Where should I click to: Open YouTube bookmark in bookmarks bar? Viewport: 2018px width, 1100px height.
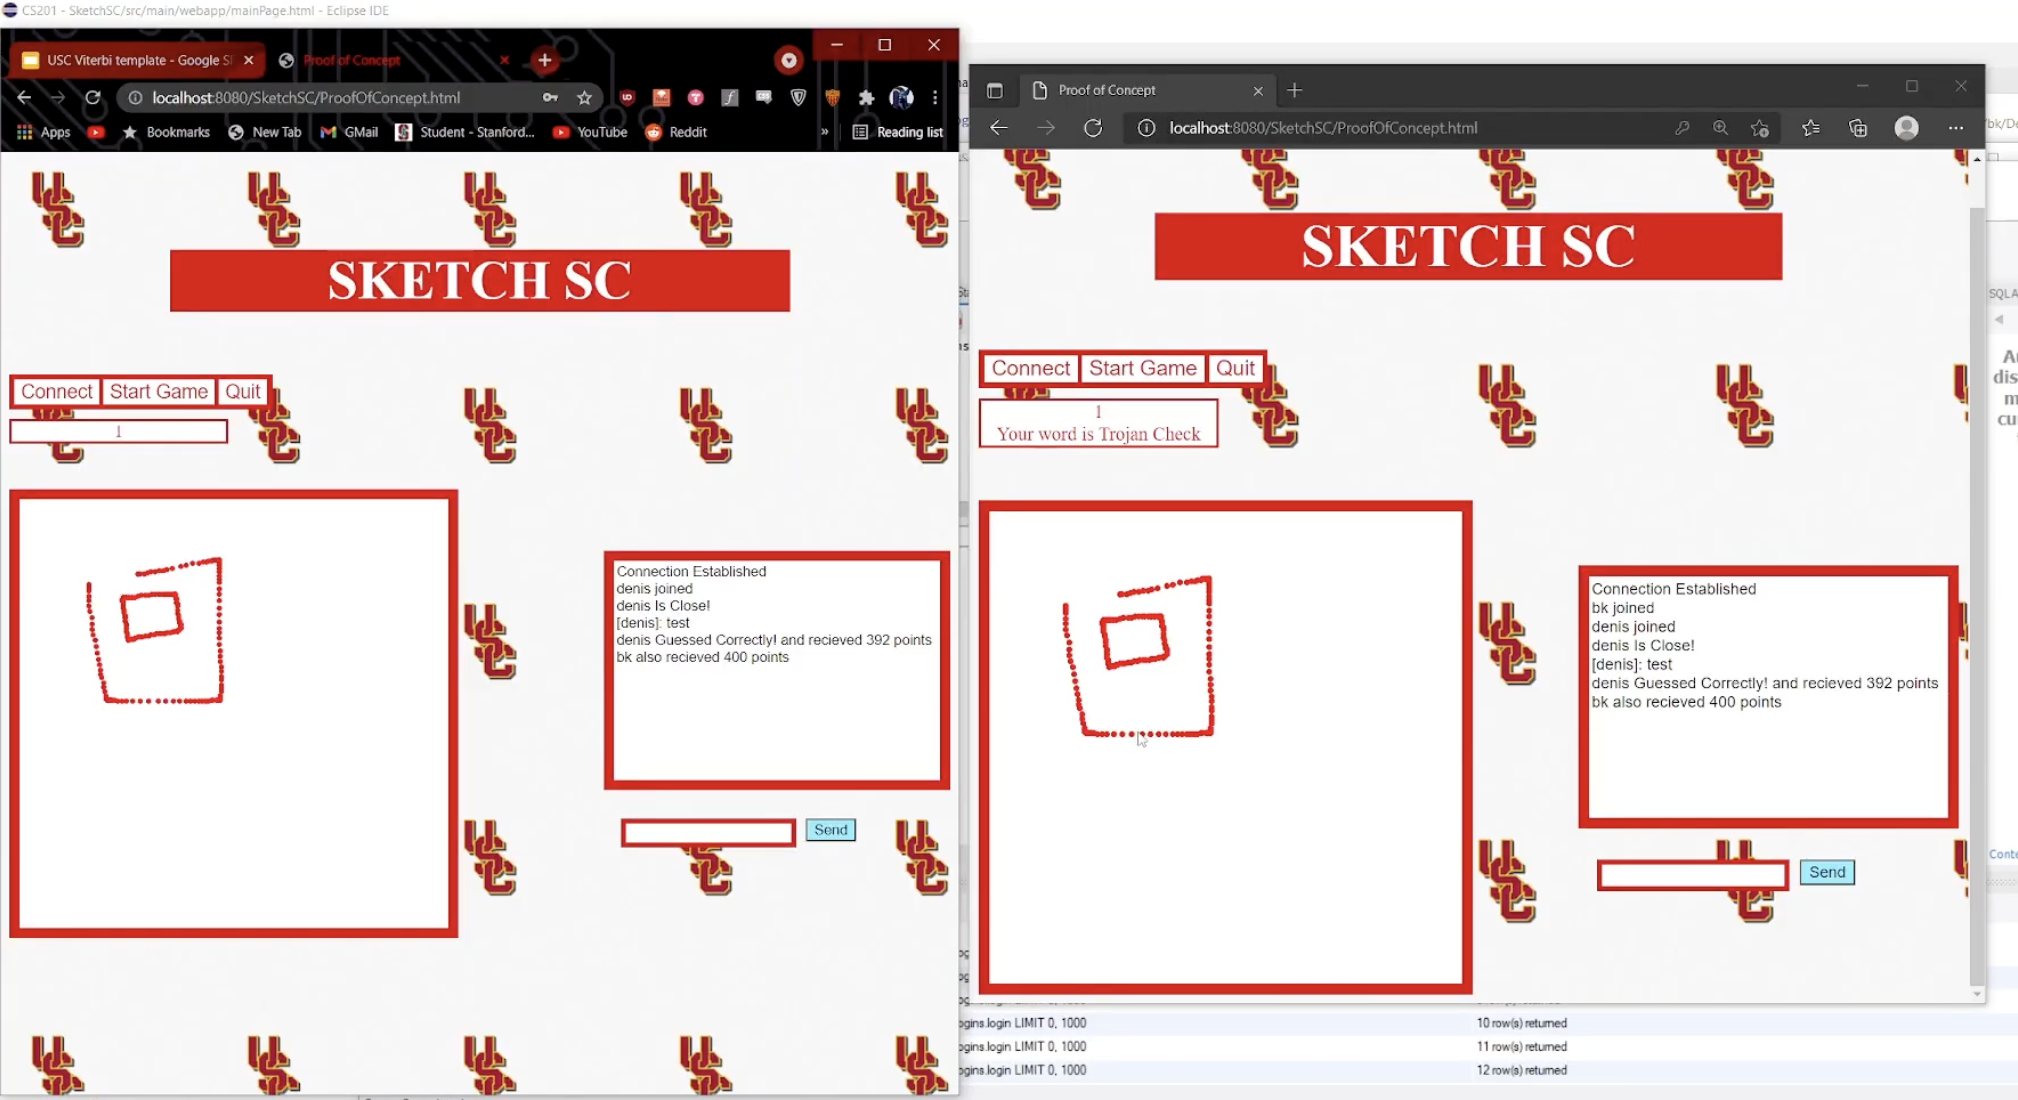[x=590, y=132]
